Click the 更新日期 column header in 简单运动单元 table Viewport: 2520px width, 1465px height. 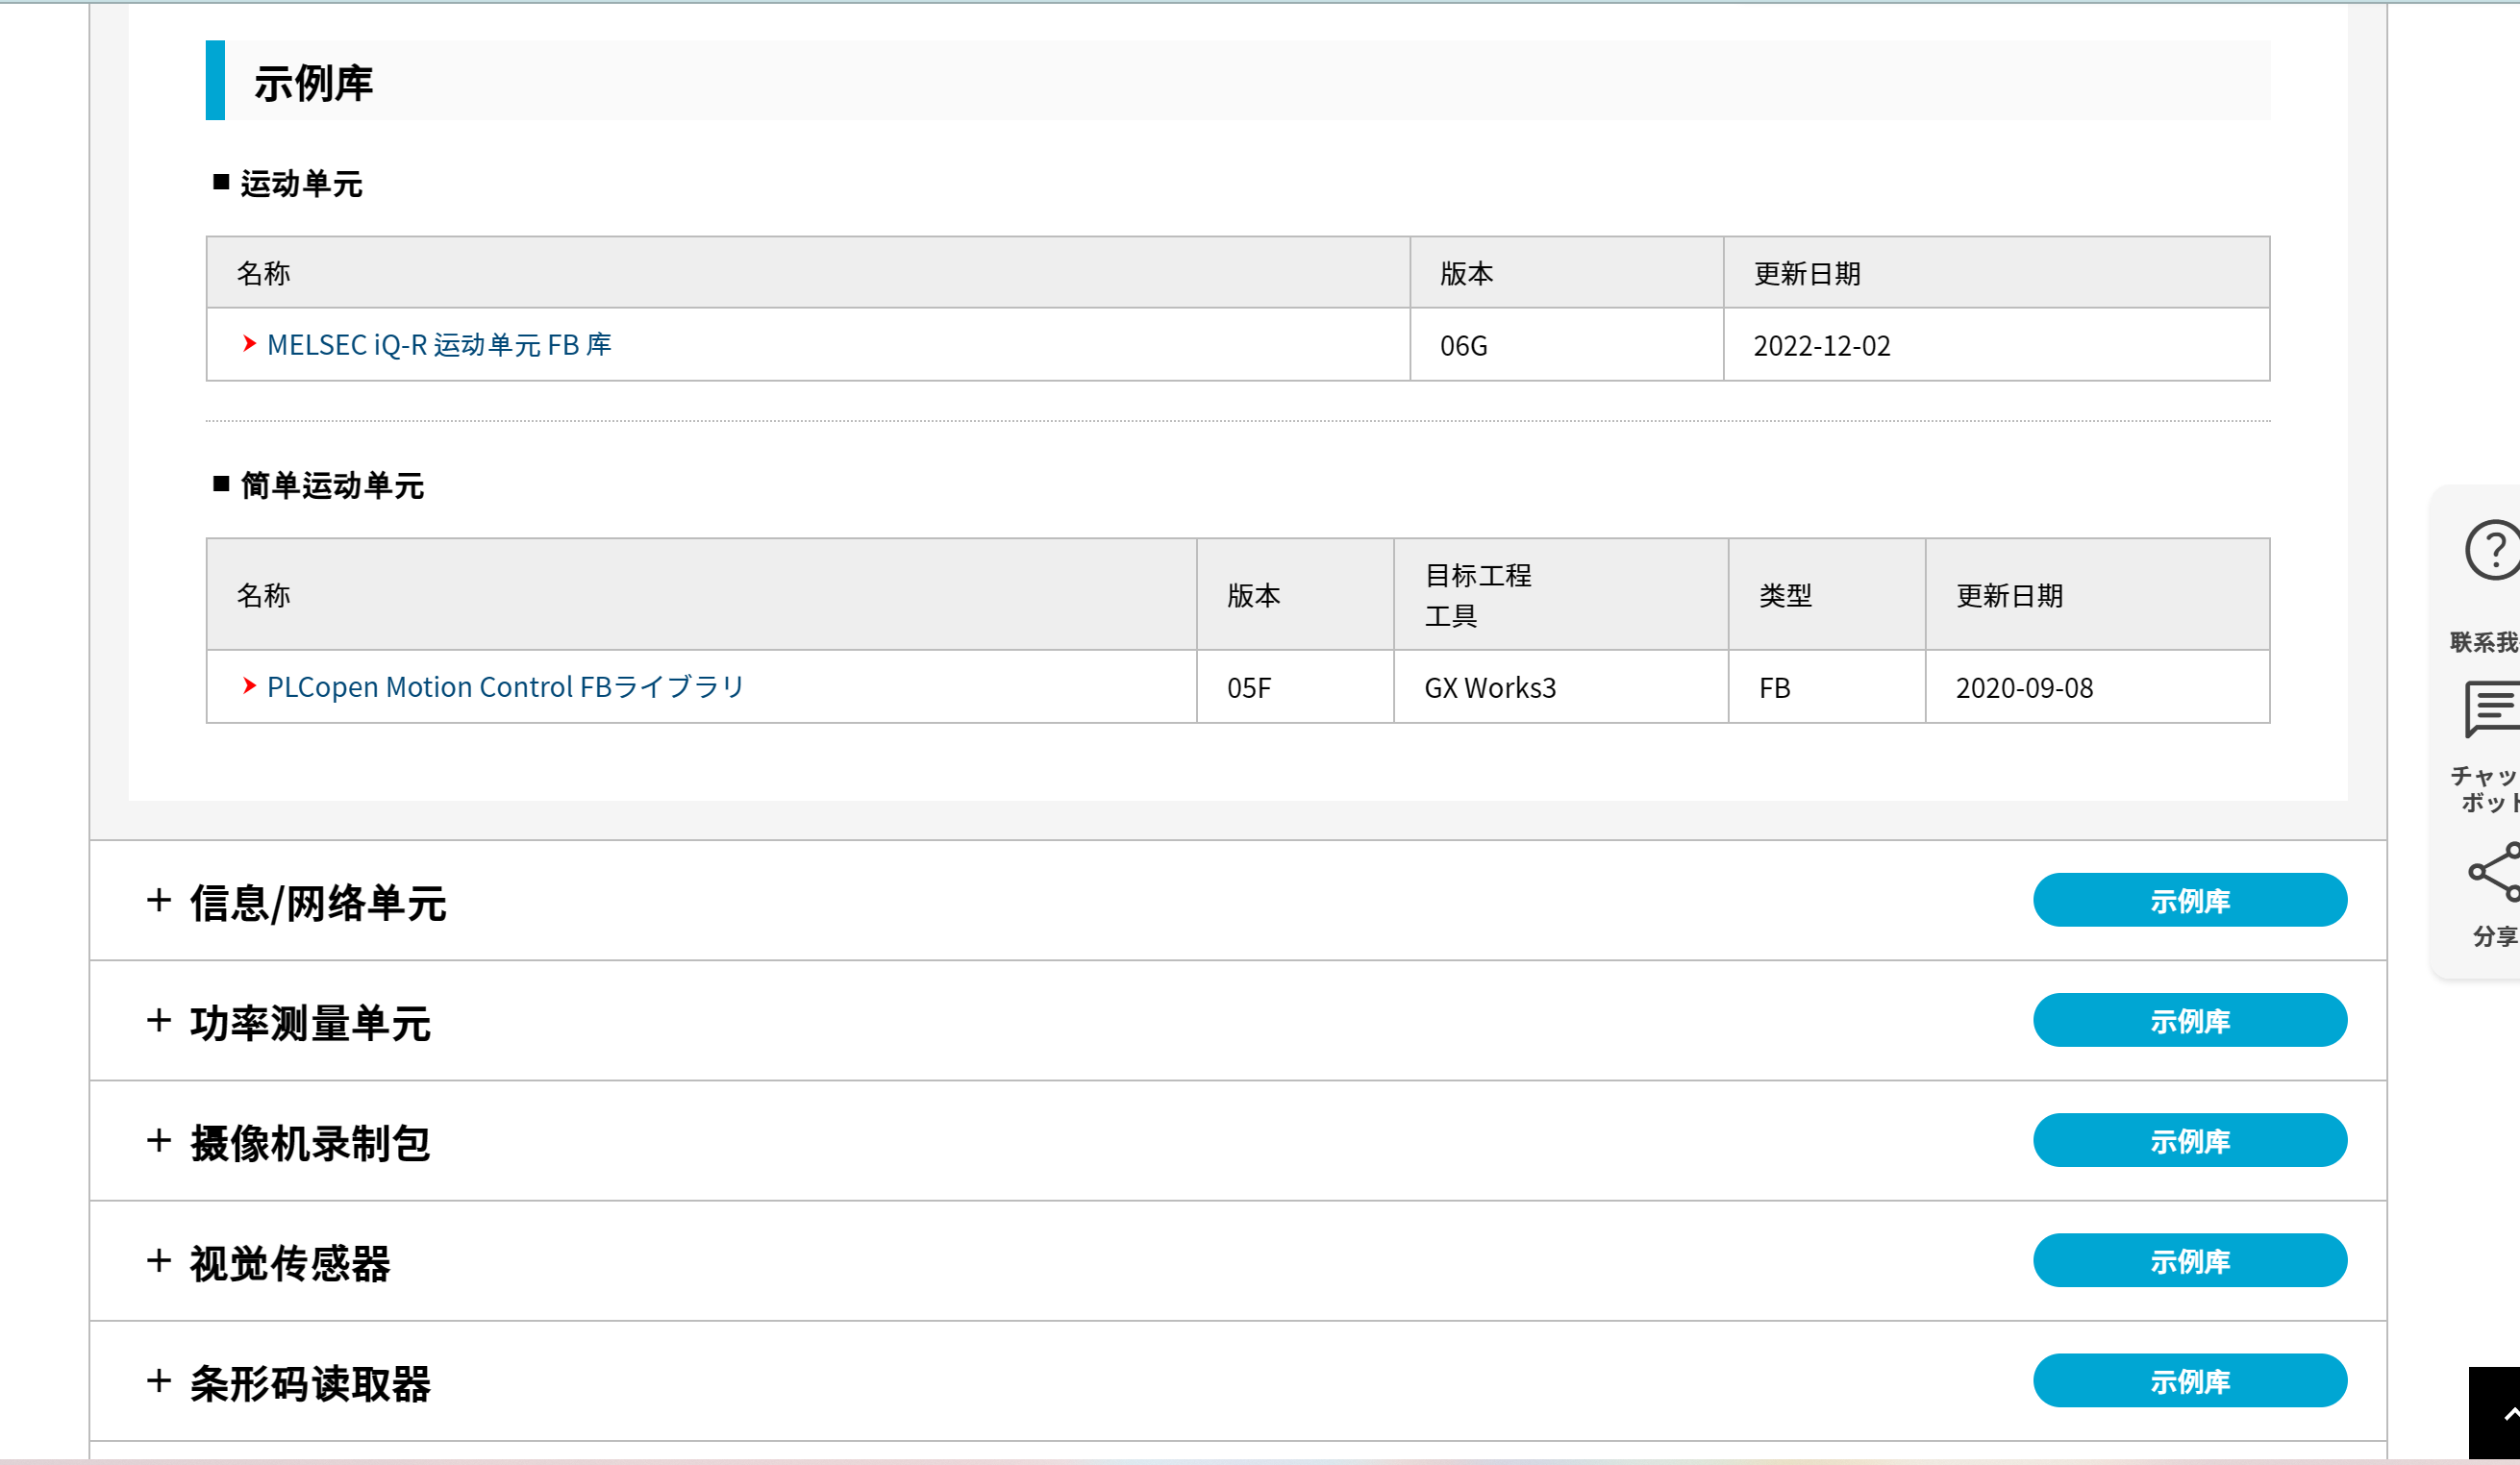(2009, 596)
